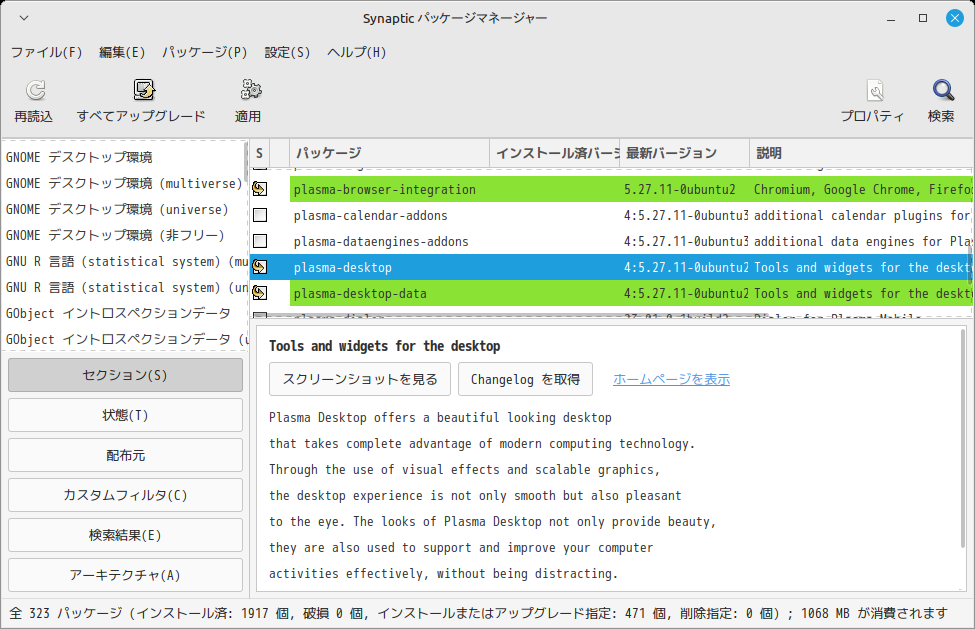The height and width of the screenshot is (629, 975).
Task: Click the Upgrade All (すべてアップグレード) icon
Action: pos(141,92)
